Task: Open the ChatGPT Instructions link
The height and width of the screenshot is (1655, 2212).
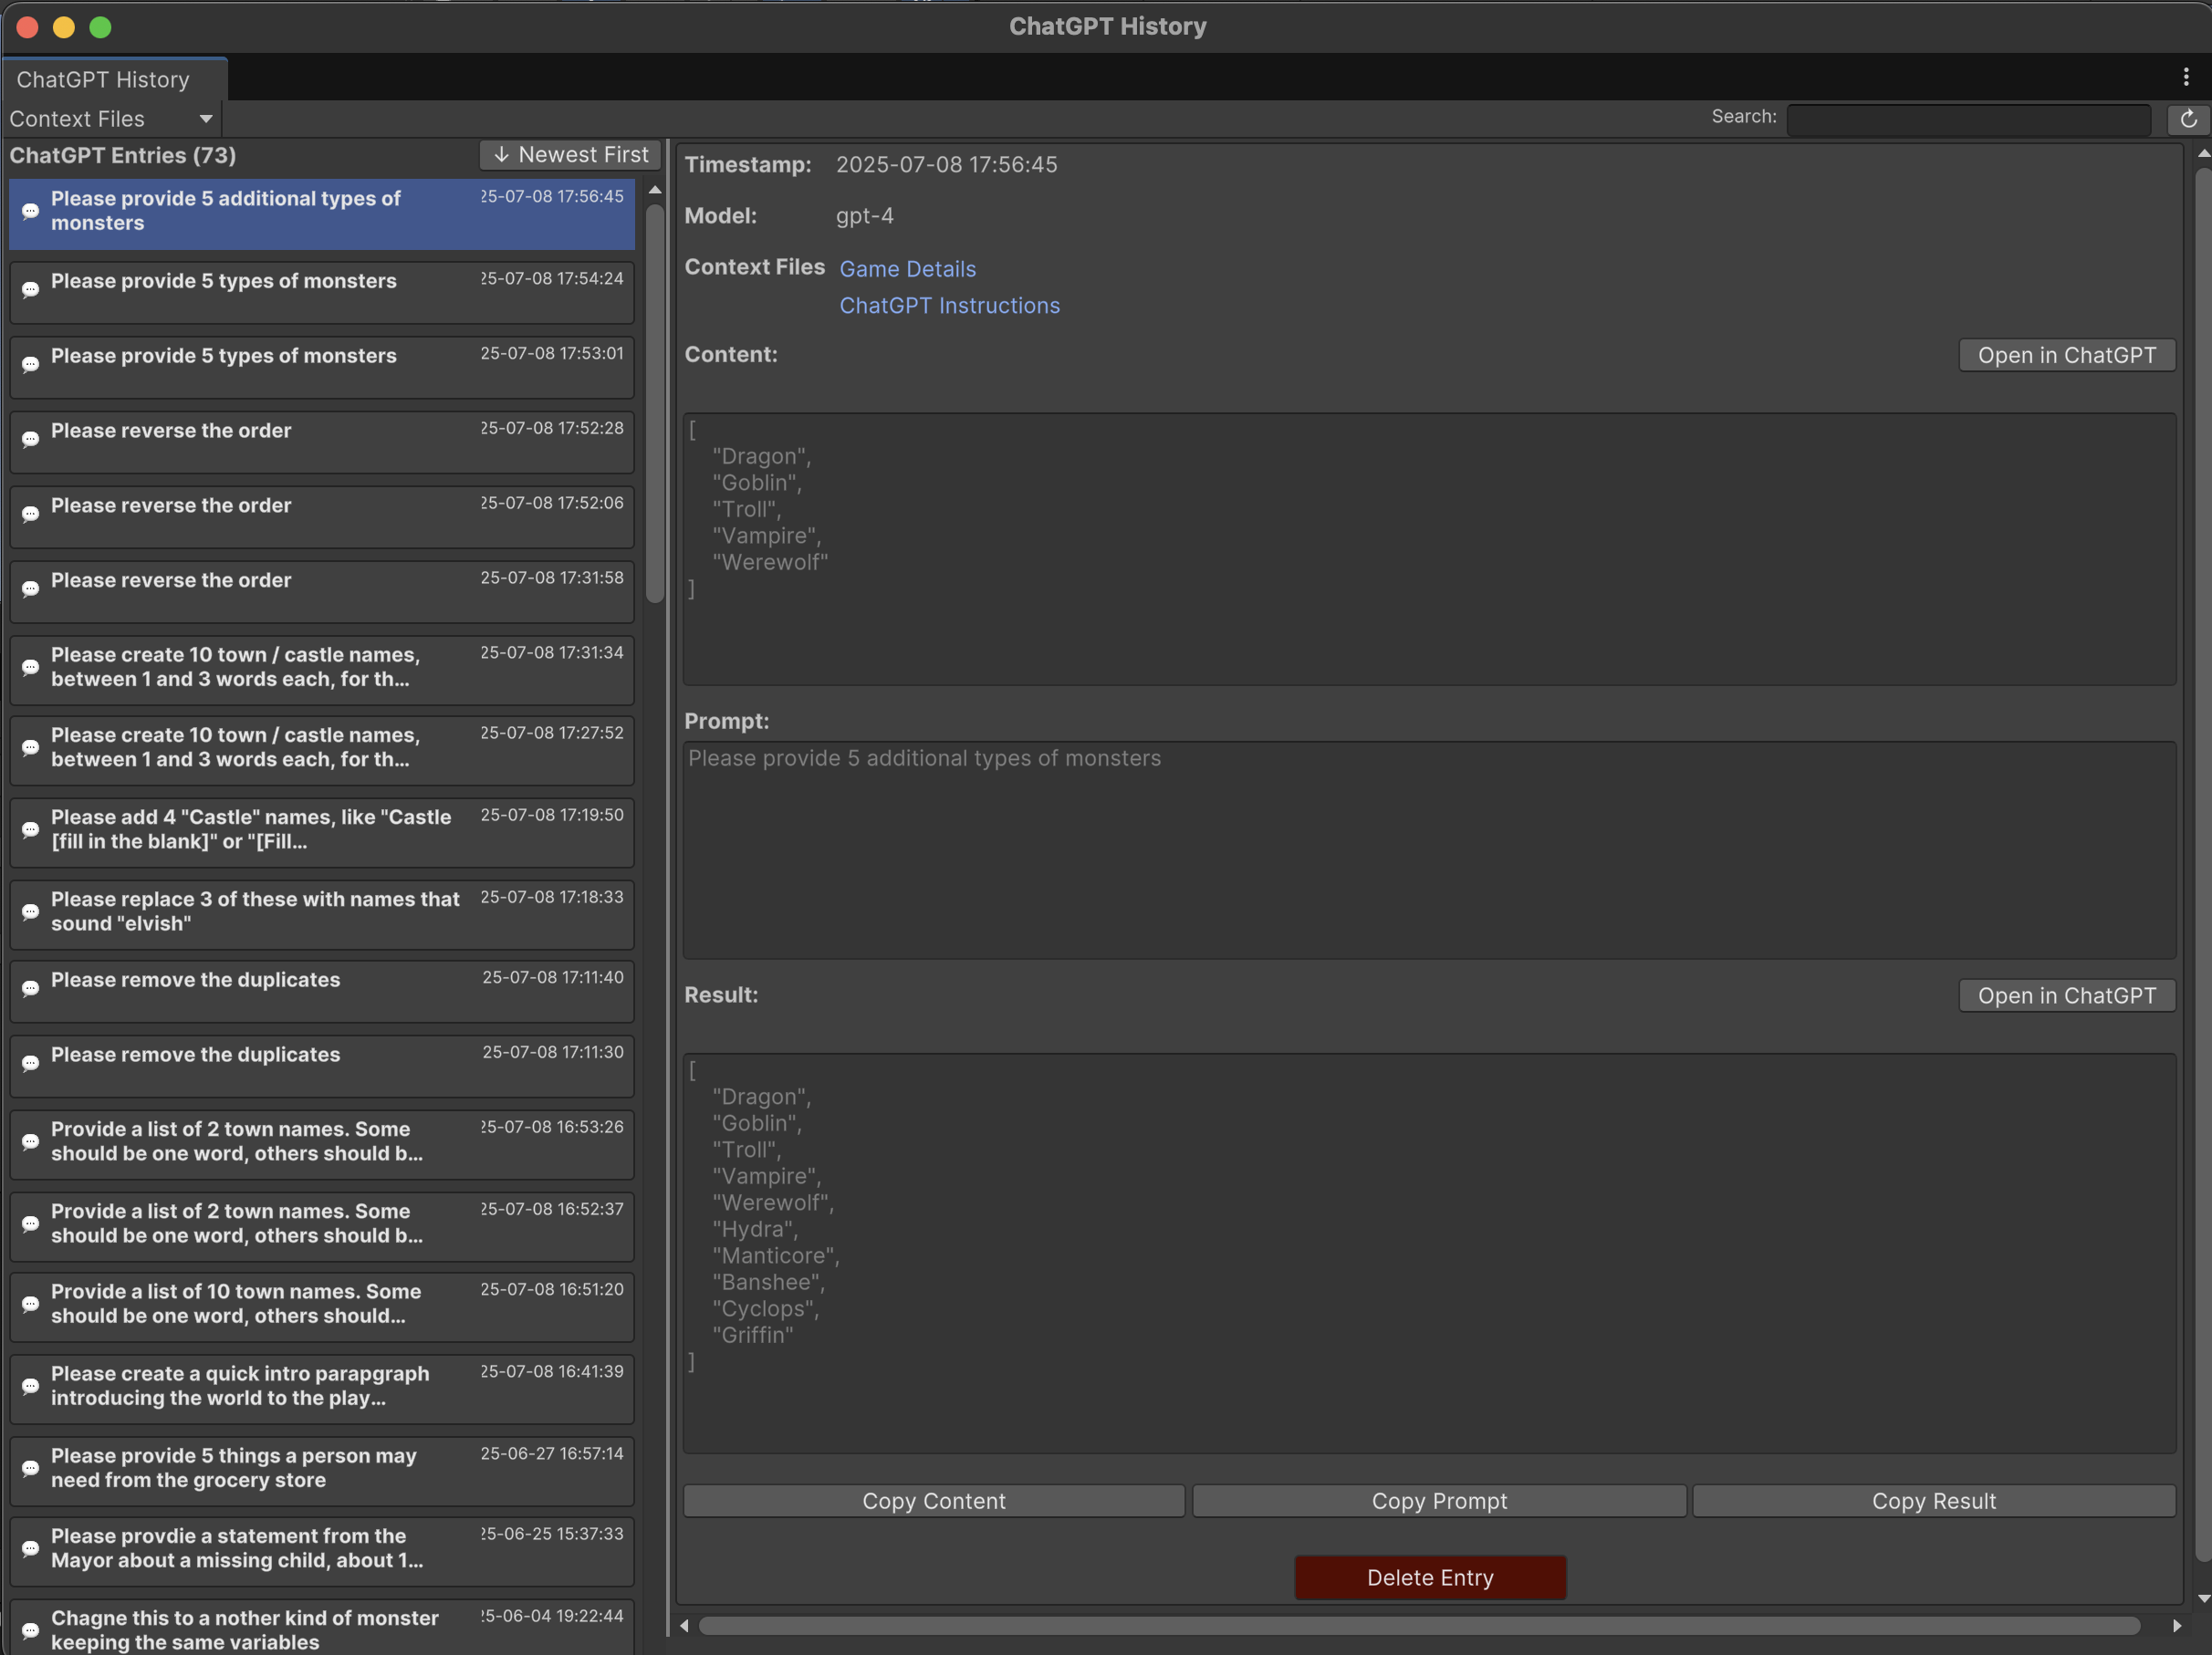Action: tap(949, 306)
